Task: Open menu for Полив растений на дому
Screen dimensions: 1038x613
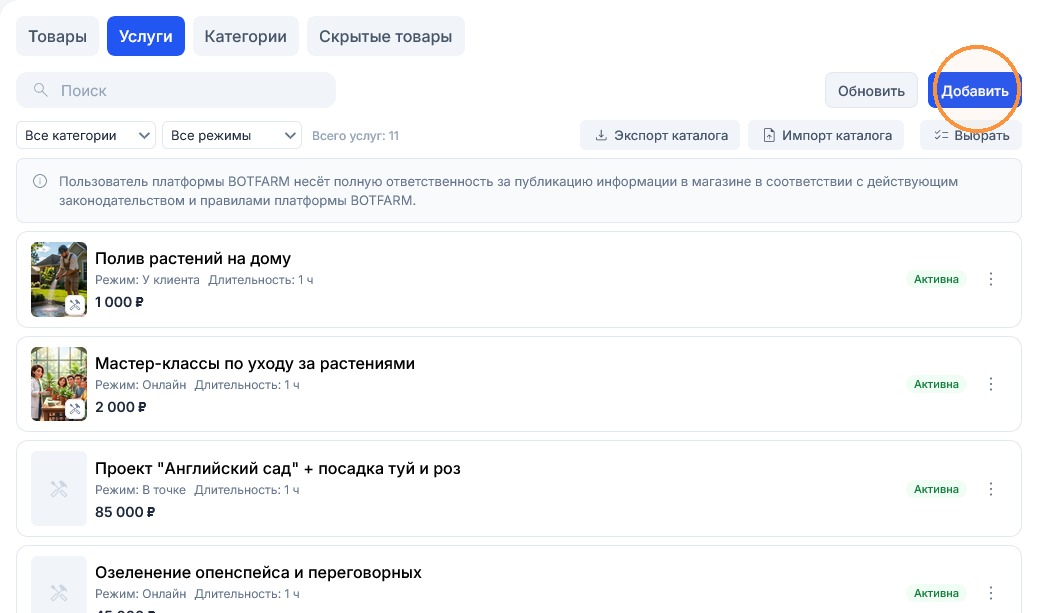Action: (x=991, y=279)
